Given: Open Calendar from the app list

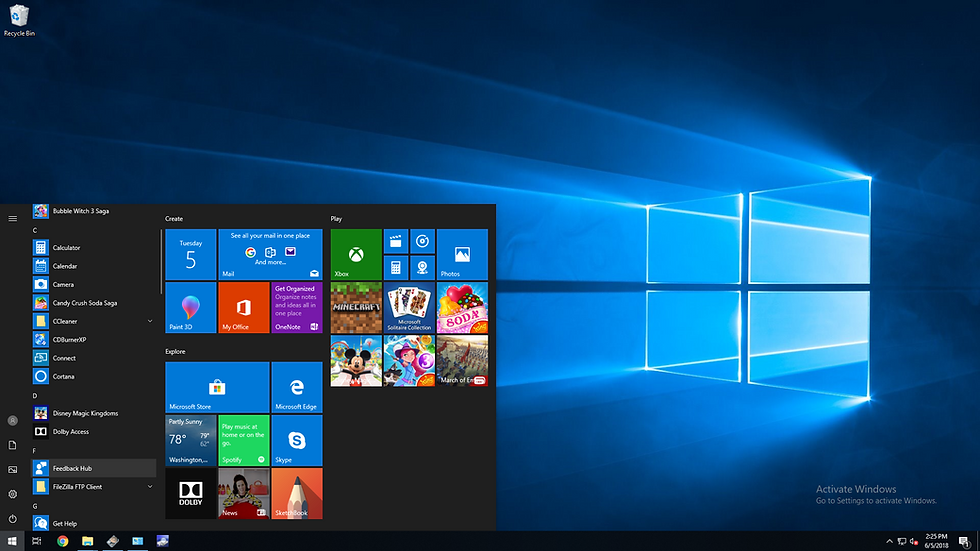Looking at the screenshot, I should 94,266.
